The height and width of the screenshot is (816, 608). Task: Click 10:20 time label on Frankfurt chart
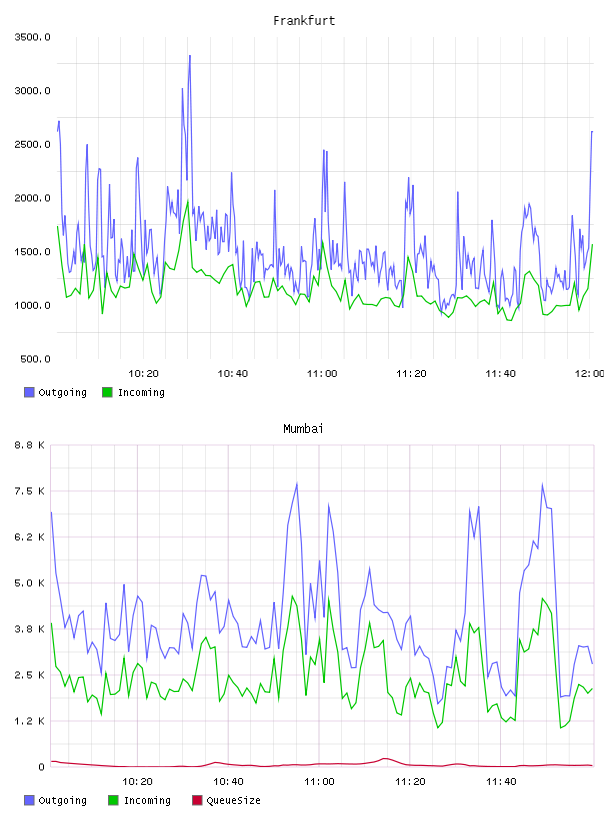point(143,374)
